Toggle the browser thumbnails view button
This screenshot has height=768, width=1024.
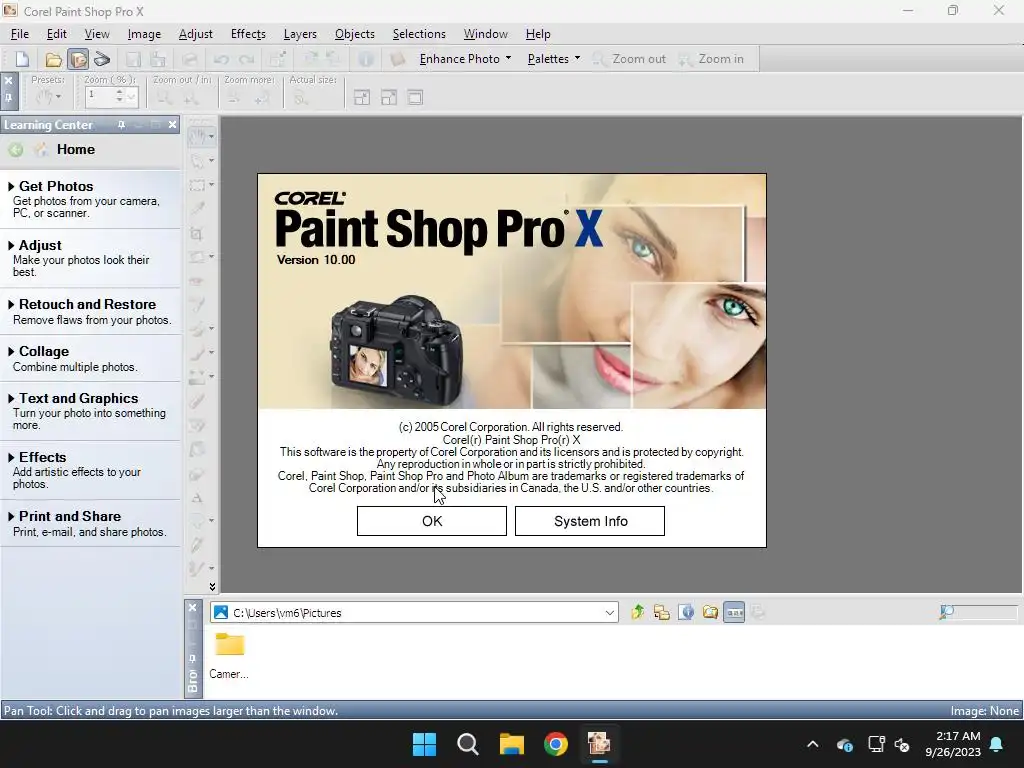click(x=734, y=612)
